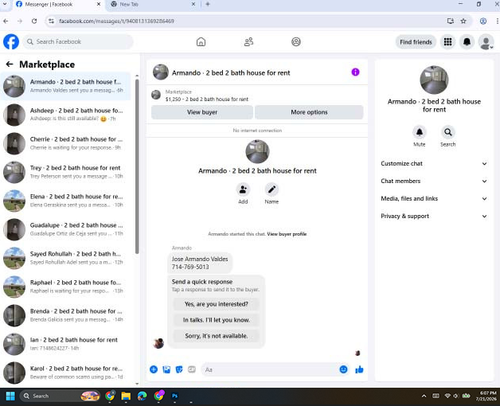Choose a GIF icon in composer
This screenshot has width=500, height=406.
pos(192,369)
